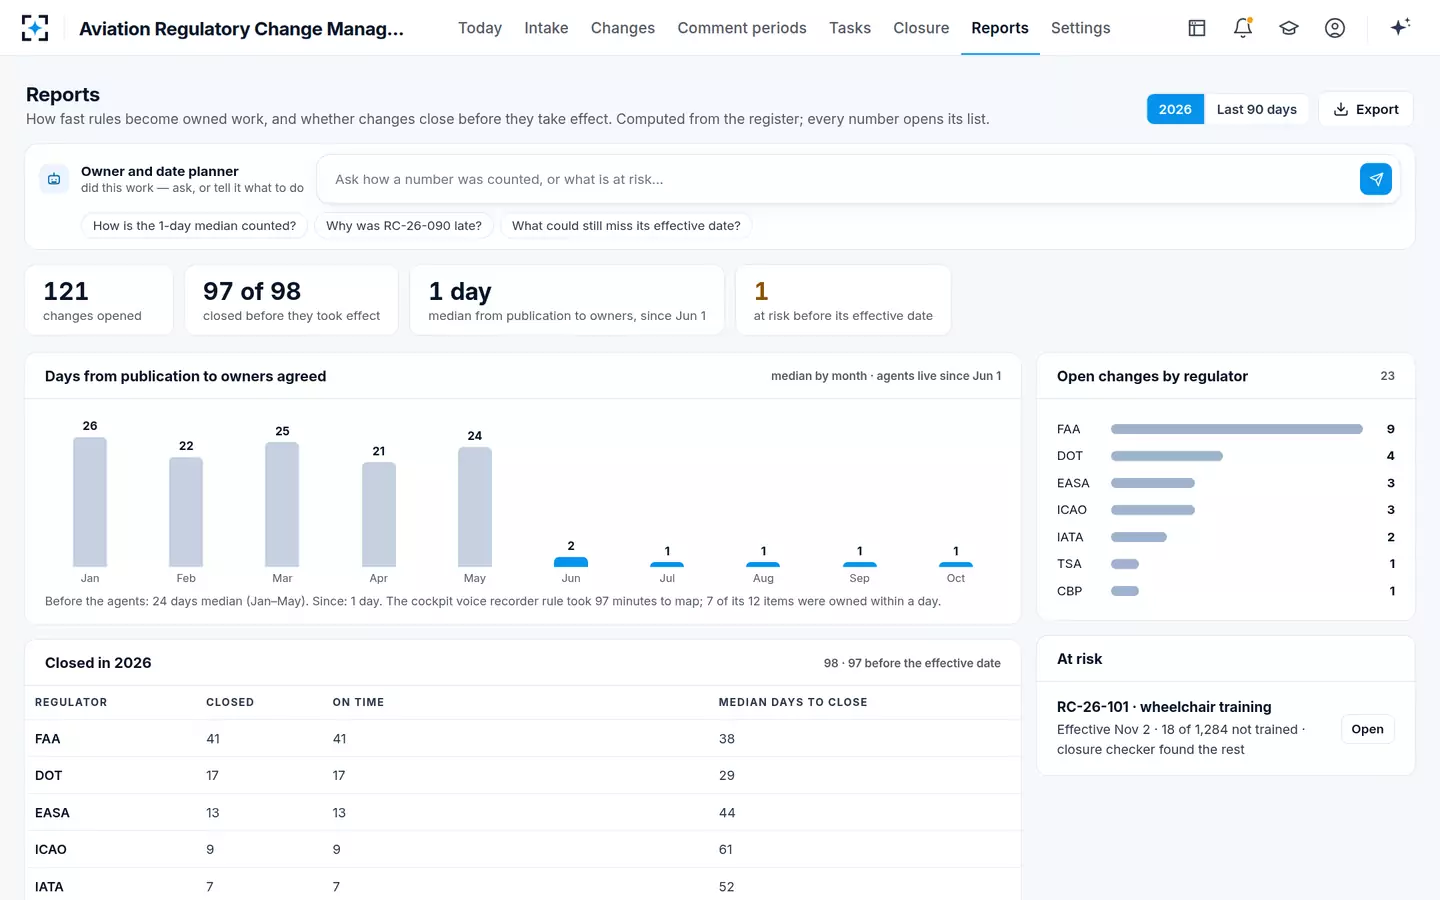Click the May bar showing 24
Image resolution: width=1440 pixels, height=900 pixels.
475,507
